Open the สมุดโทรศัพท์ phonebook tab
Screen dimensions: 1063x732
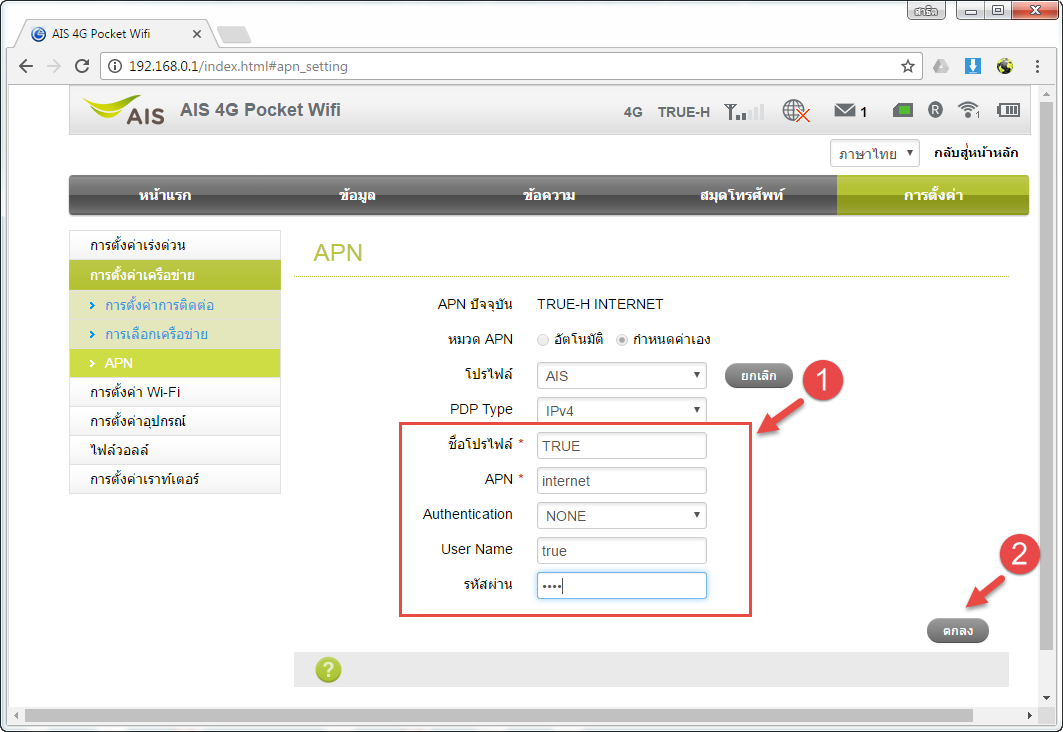pos(742,195)
